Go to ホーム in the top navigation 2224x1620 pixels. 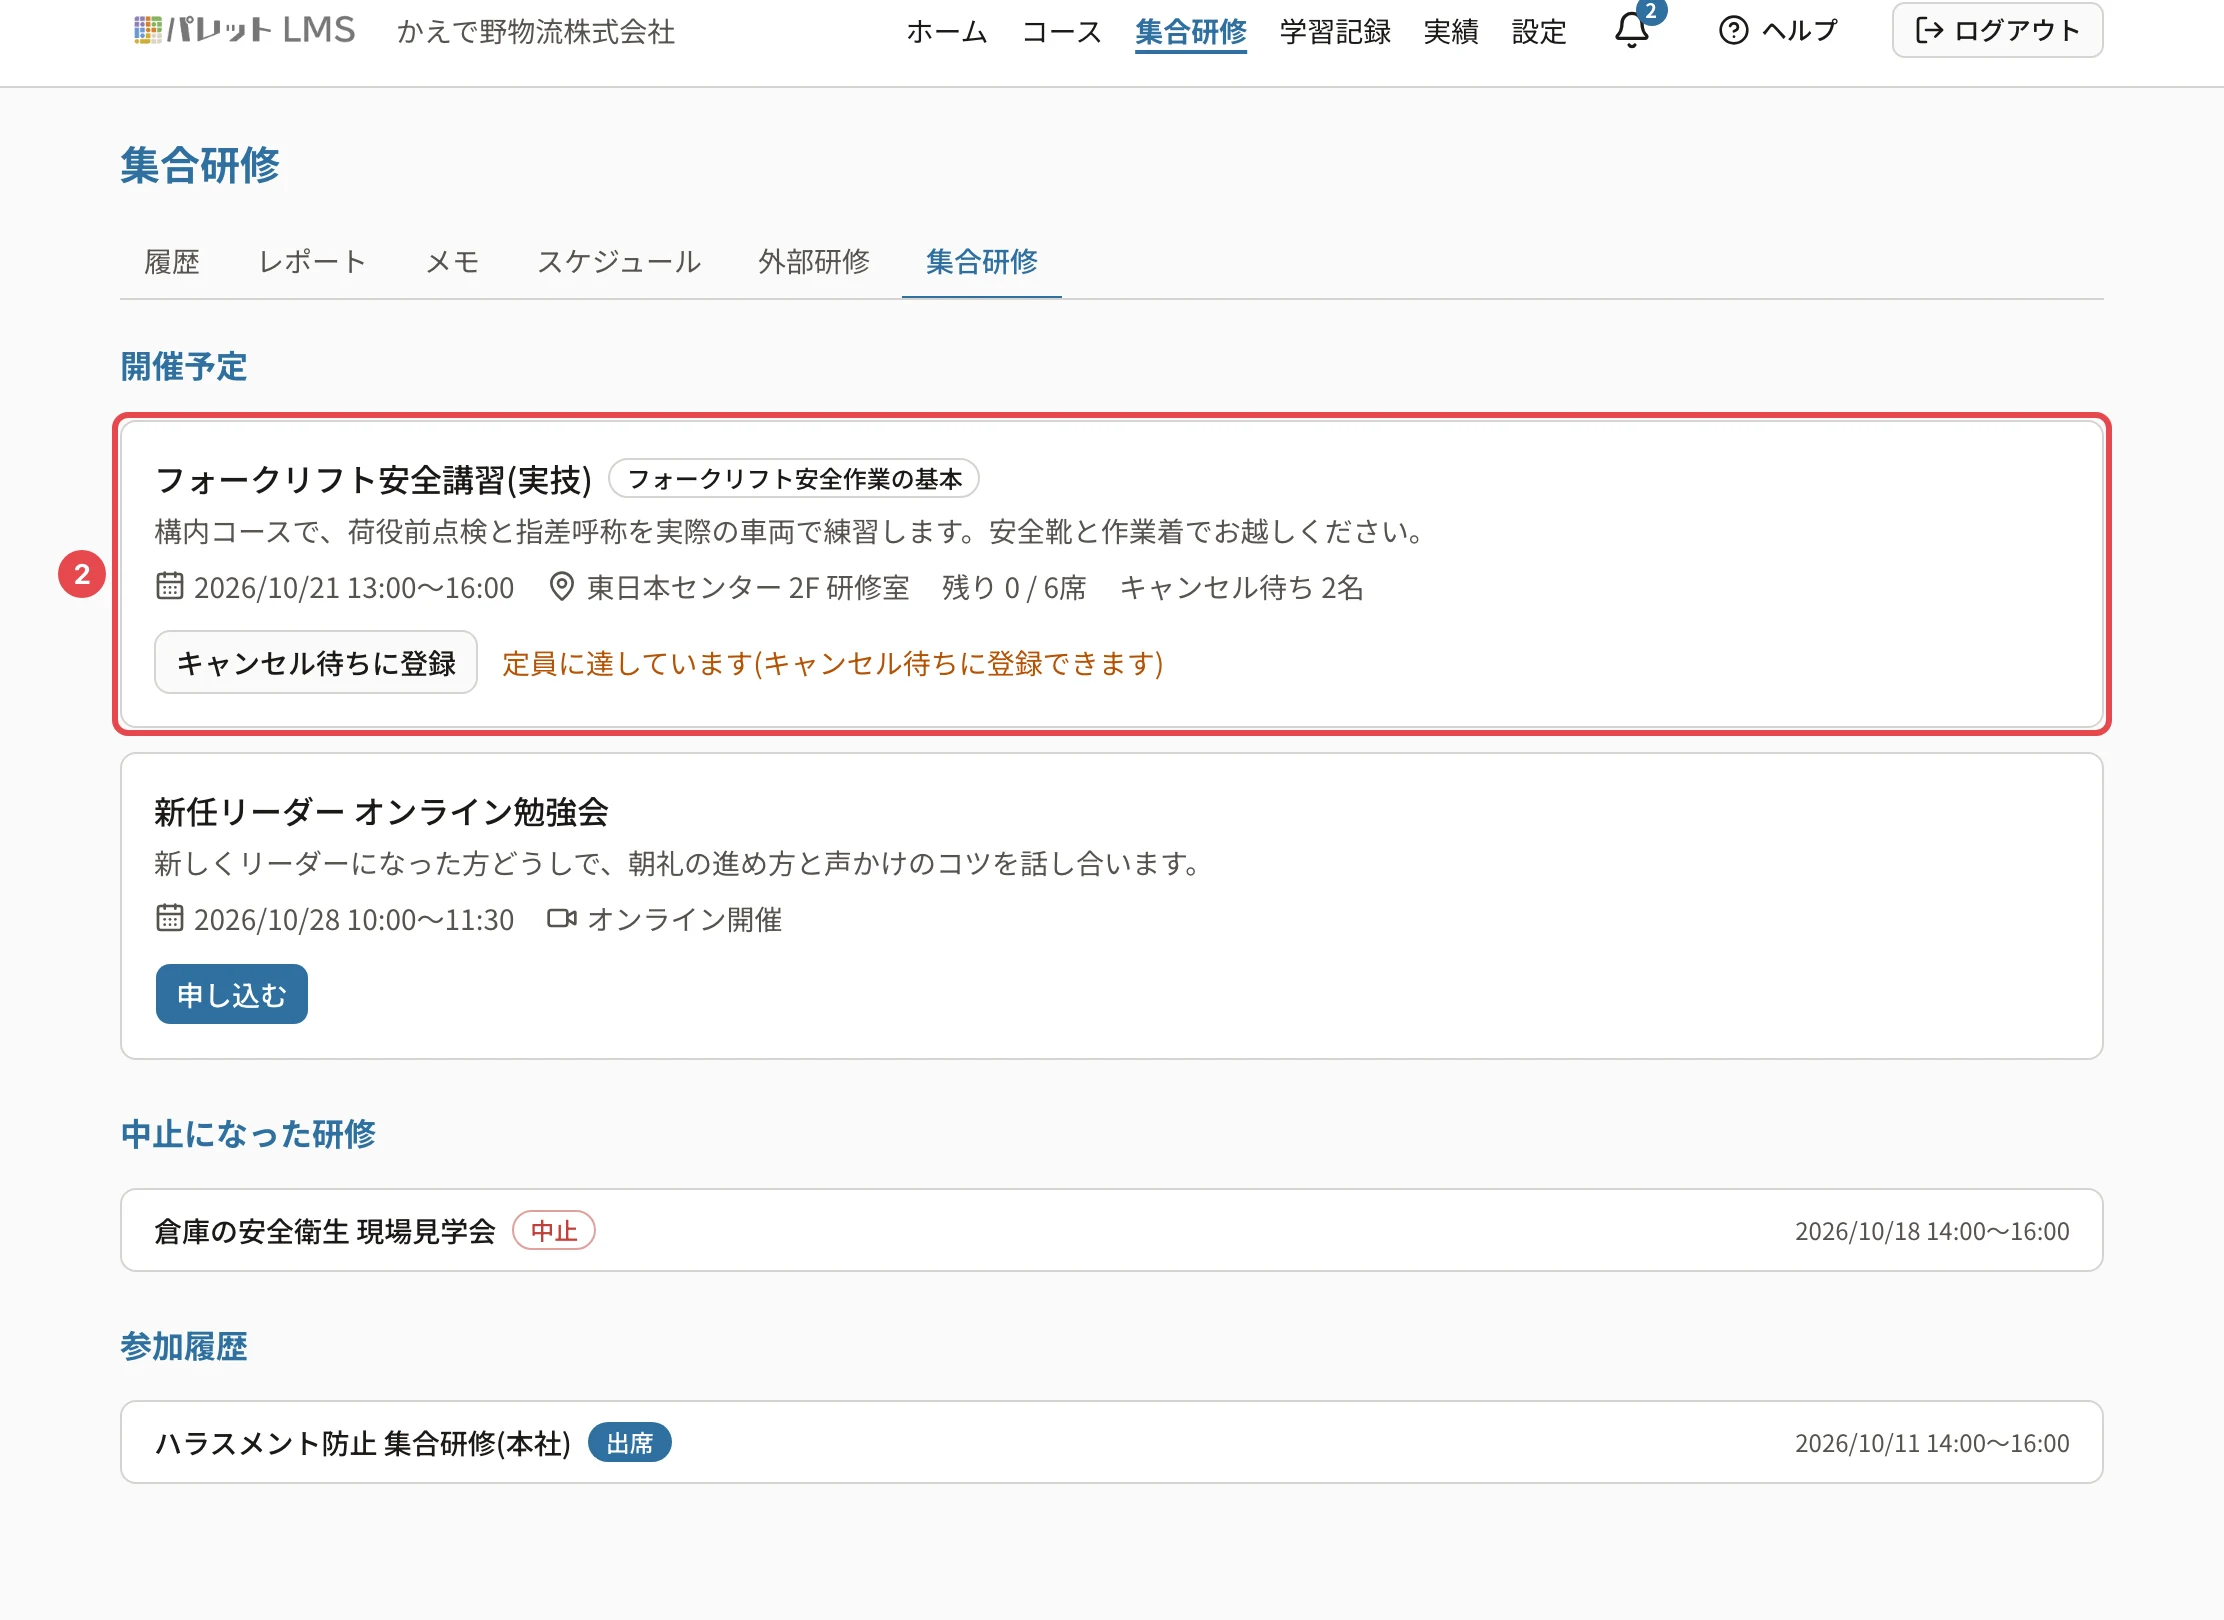(947, 32)
